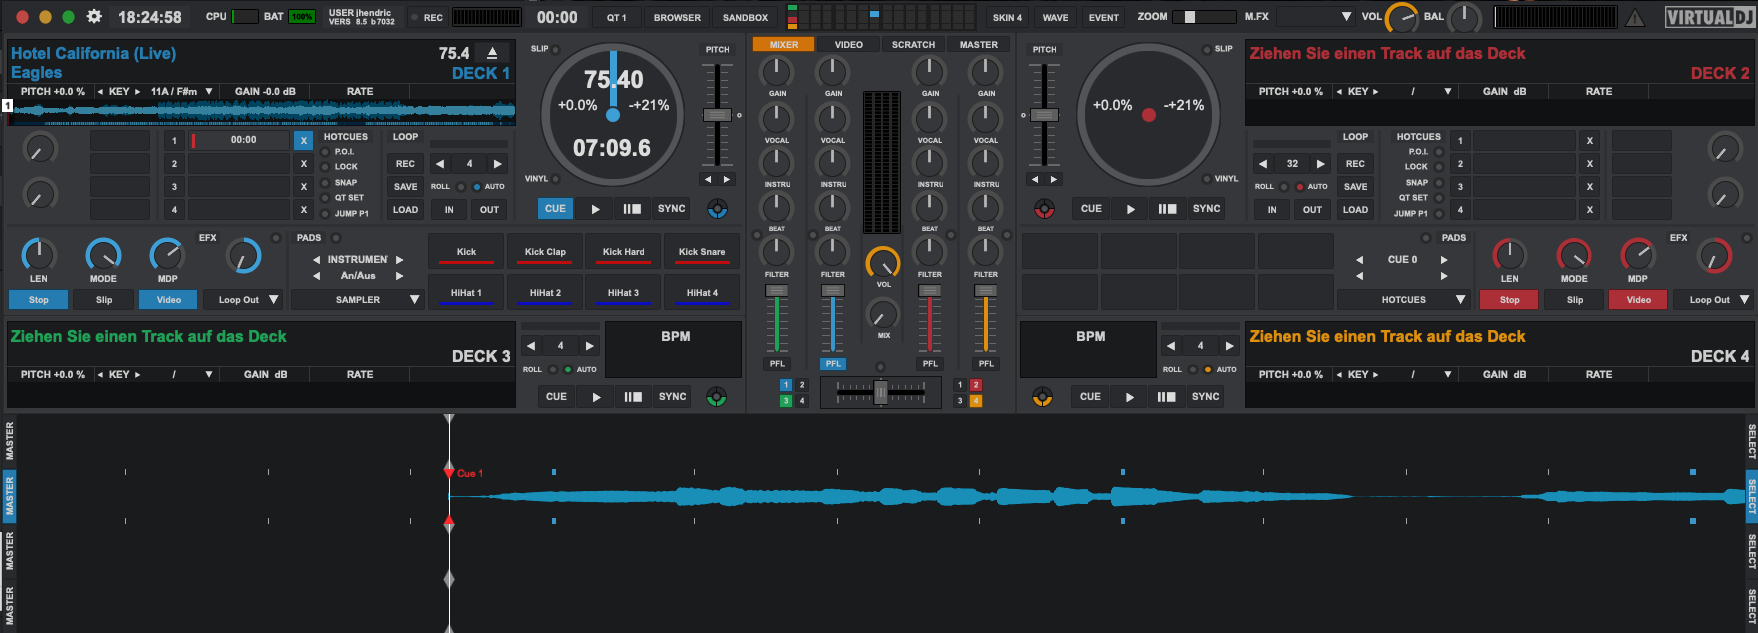Switch to the MIXER tab
Image resolution: width=1758 pixels, height=633 pixels.
pyautogui.click(x=784, y=44)
